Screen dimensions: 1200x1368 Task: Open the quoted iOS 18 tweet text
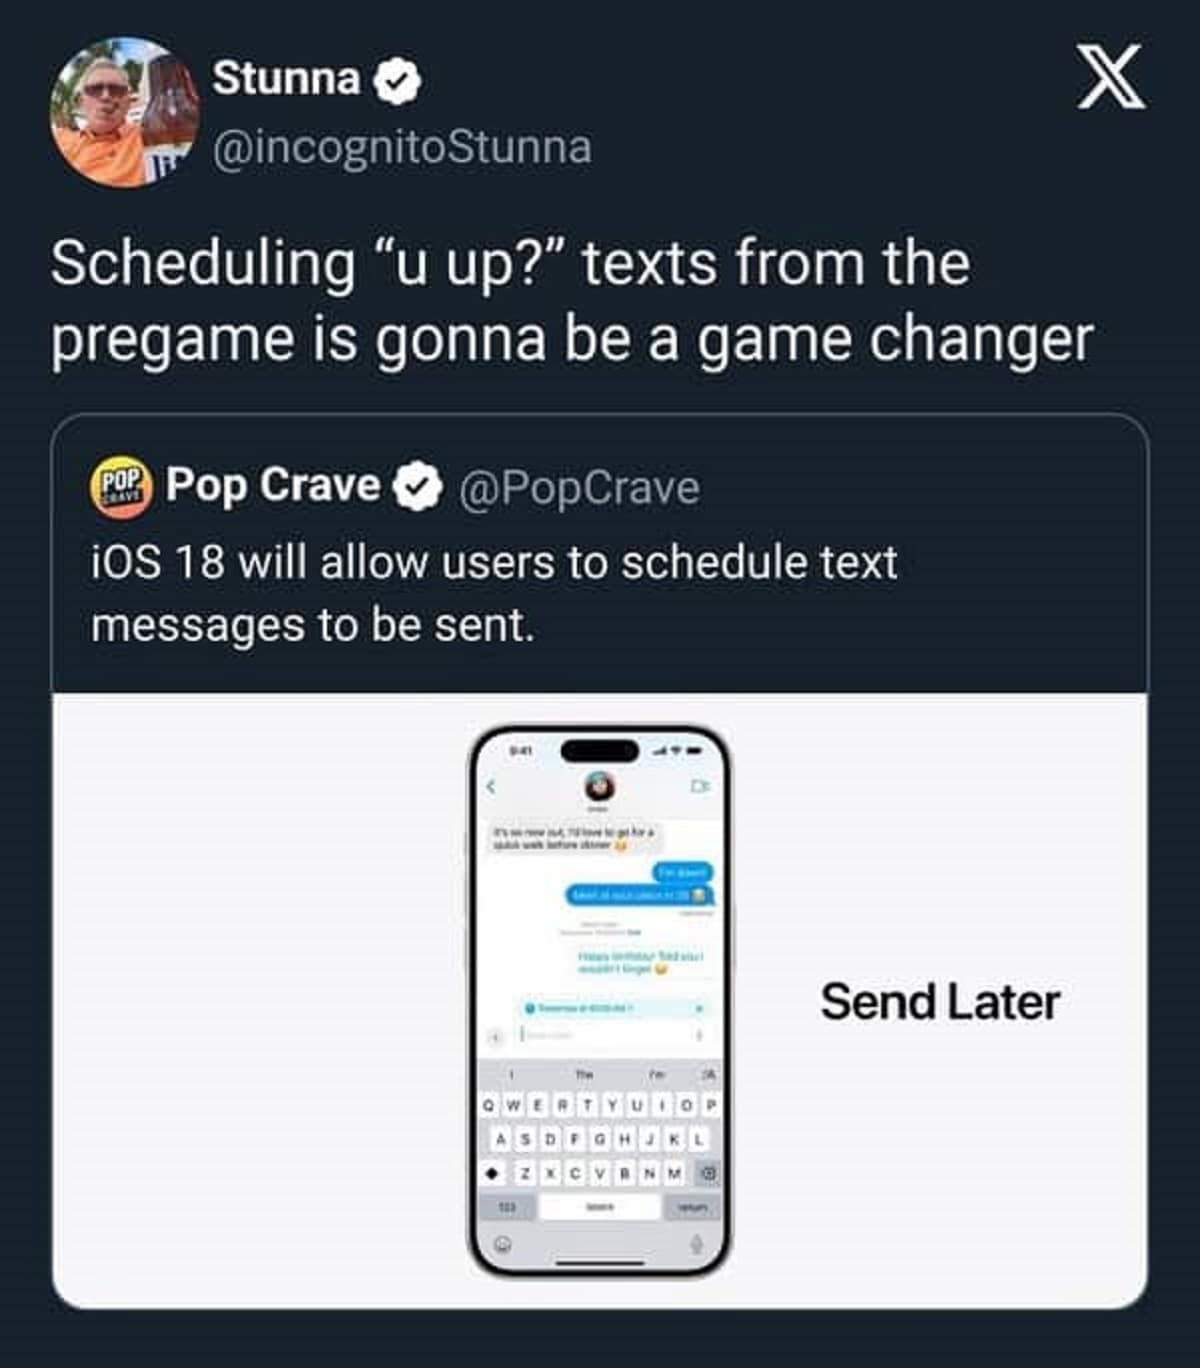pos(494,593)
